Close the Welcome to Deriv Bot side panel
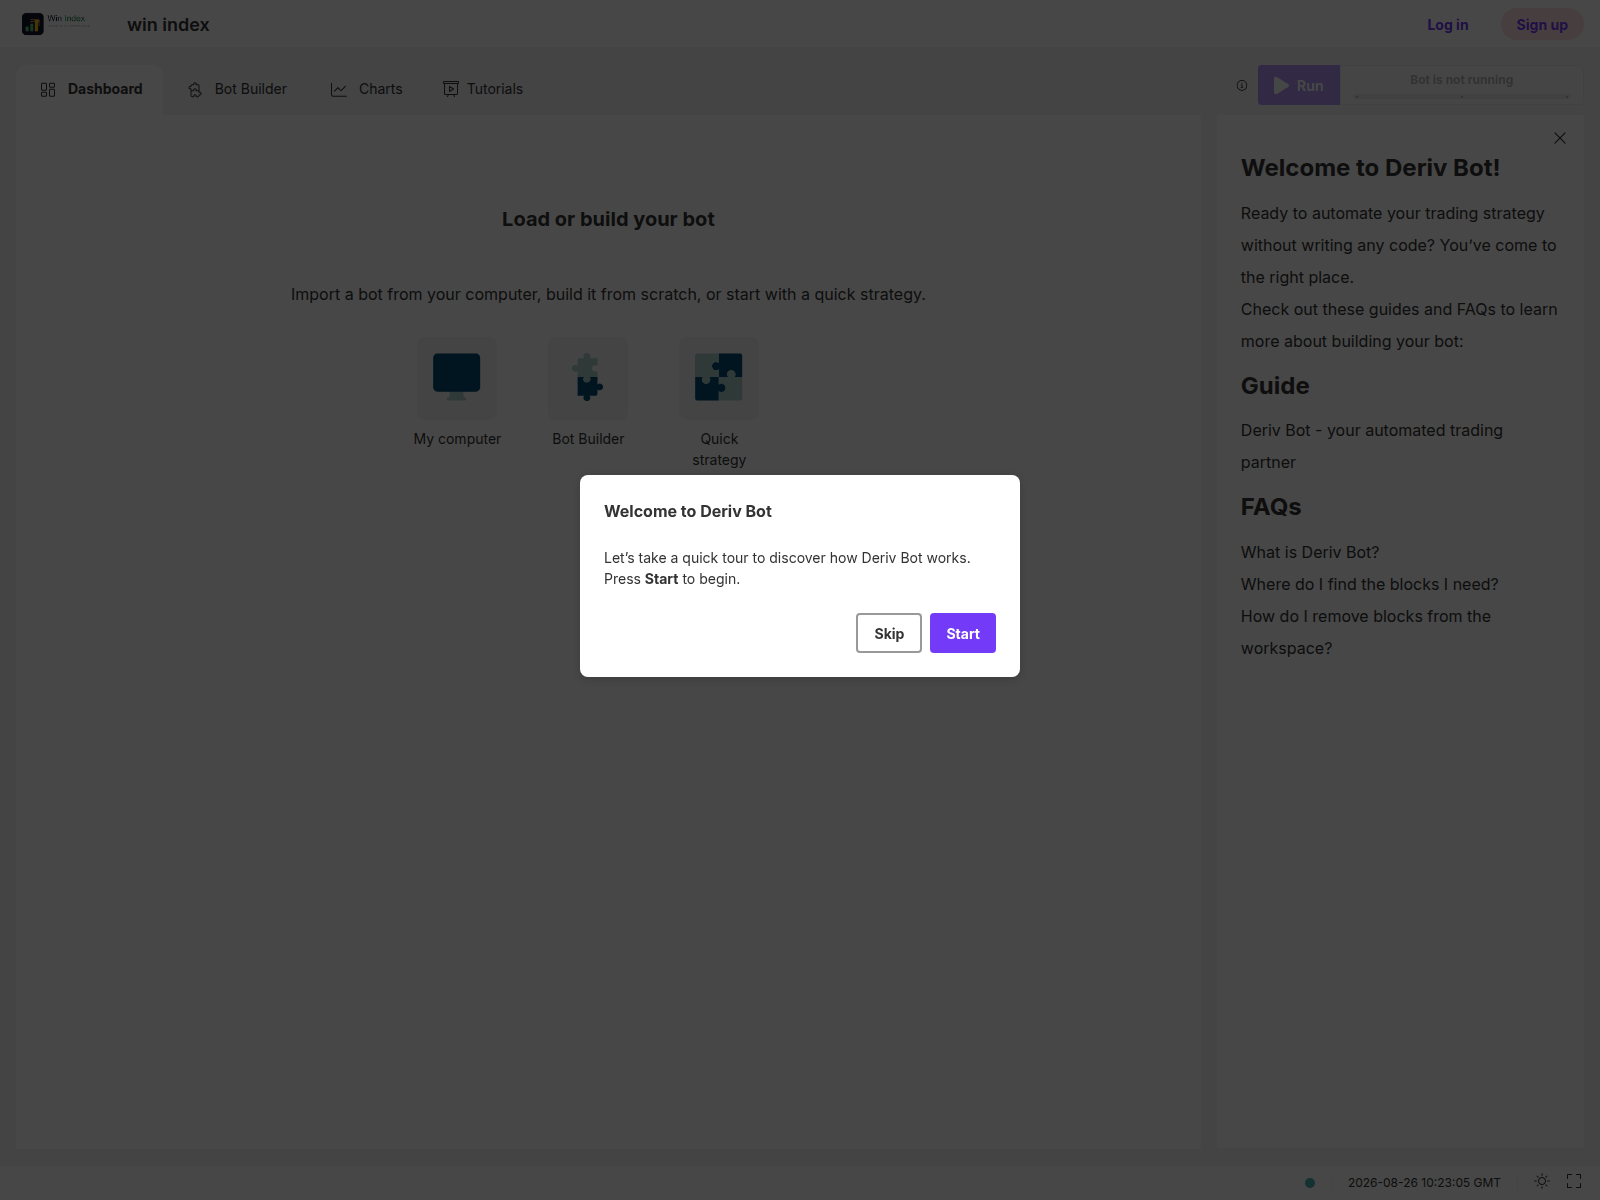Viewport: 1600px width, 1200px height. click(1560, 138)
